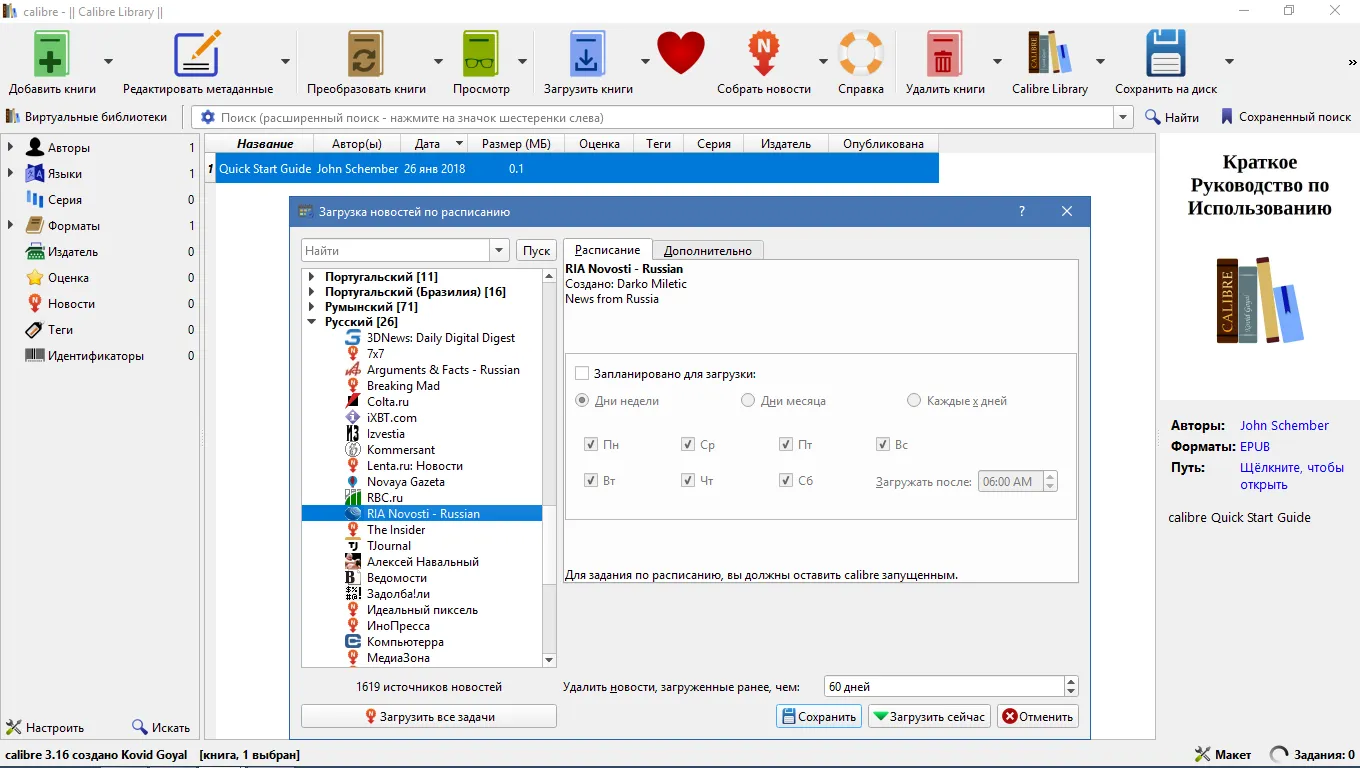Screen dimensions: 1360x768
Task: Select the Дни недели radio button
Action: 582,401
